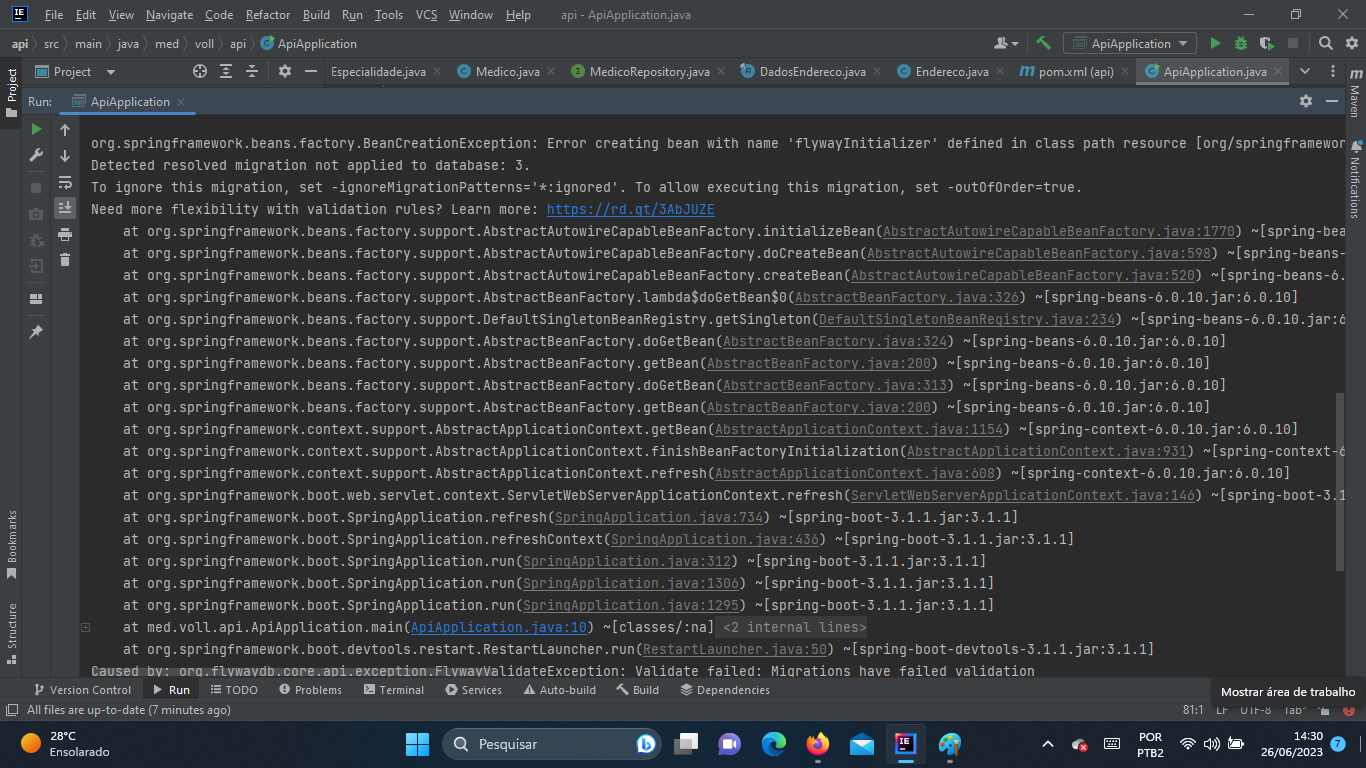Open the Dependencies tool window
Image resolution: width=1366 pixels, height=768 pixels.
pos(724,690)
